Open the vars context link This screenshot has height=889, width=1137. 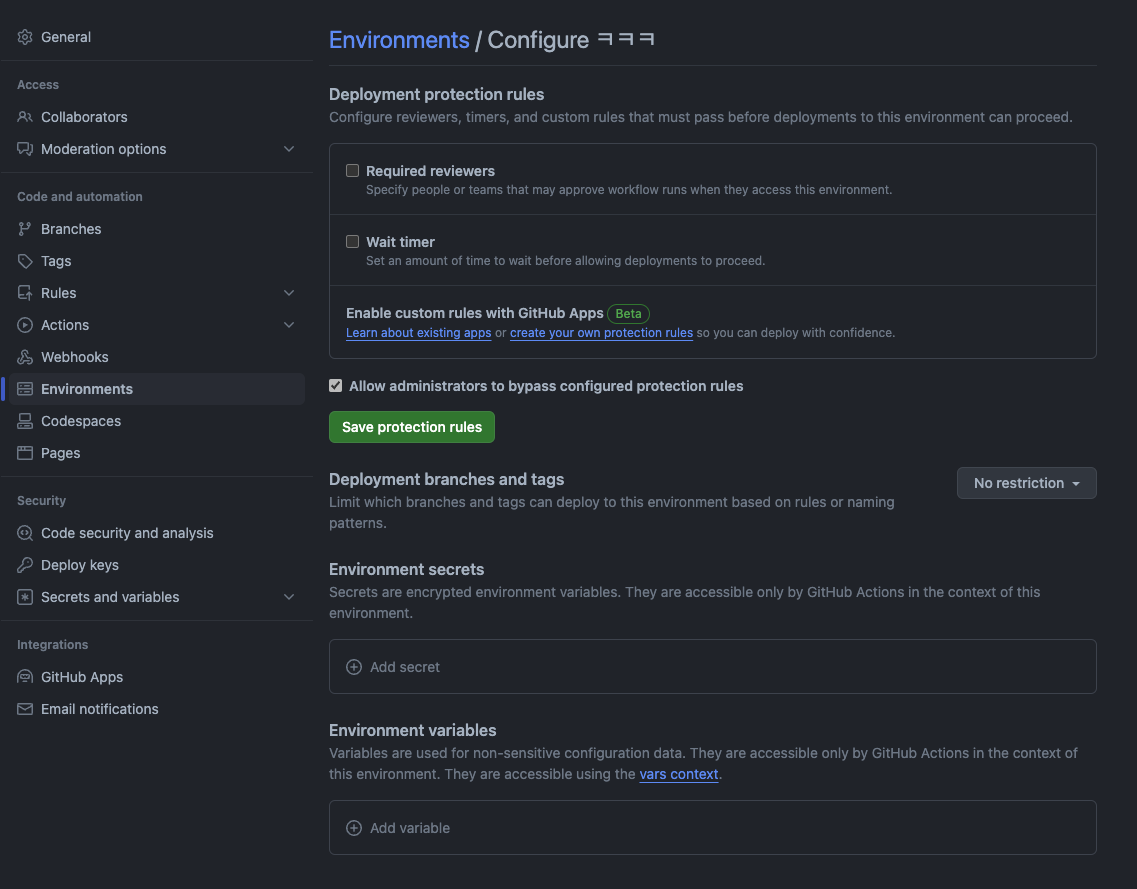tap(679, 774)
